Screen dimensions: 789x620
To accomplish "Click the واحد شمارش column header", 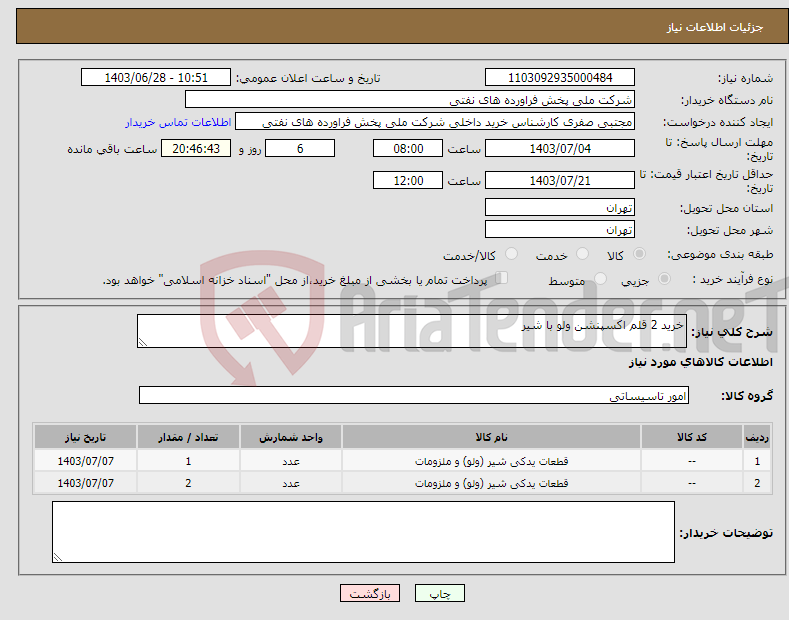I will point(291,437).
